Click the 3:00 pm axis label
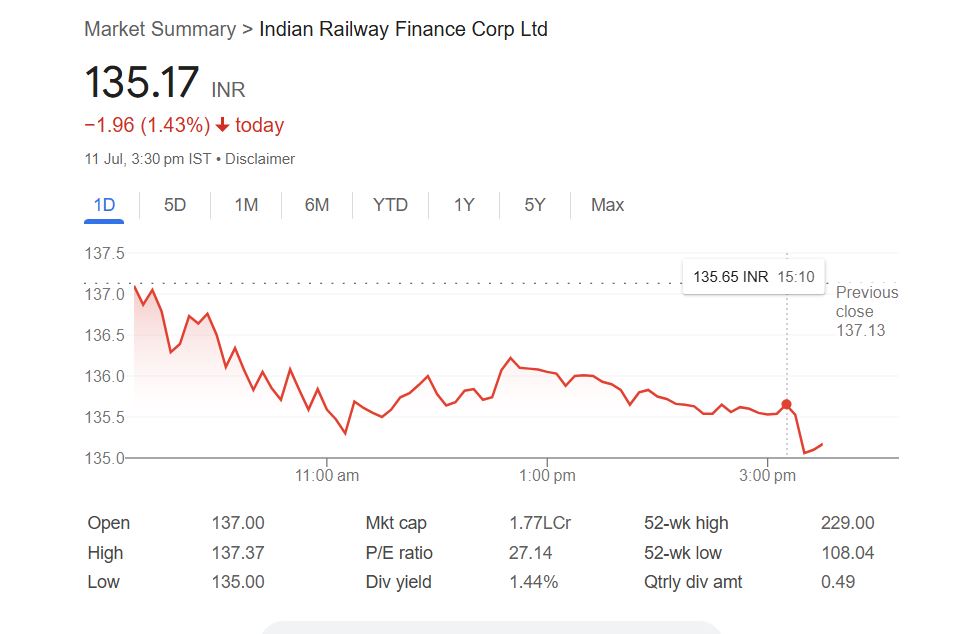Image resolution: width=963 pixels, height=634 pixels. click(767, 476)
